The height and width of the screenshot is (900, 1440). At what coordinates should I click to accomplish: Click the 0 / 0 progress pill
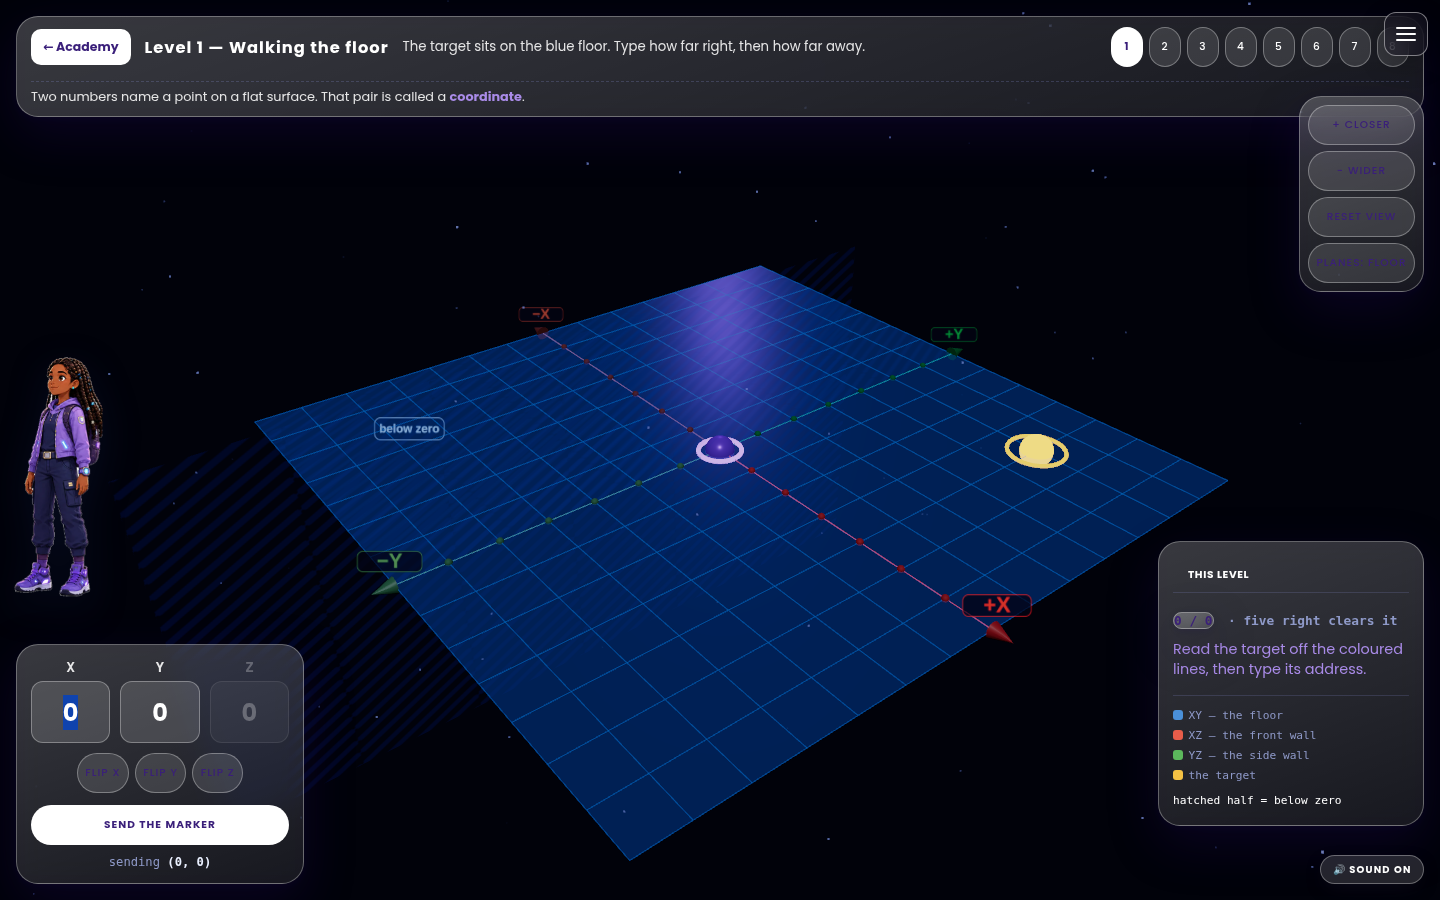[1193, 621]
